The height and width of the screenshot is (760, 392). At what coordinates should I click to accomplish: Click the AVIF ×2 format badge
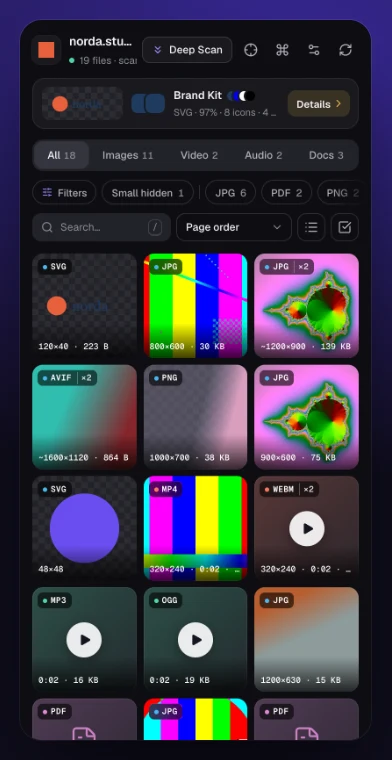tap(67, 378)
